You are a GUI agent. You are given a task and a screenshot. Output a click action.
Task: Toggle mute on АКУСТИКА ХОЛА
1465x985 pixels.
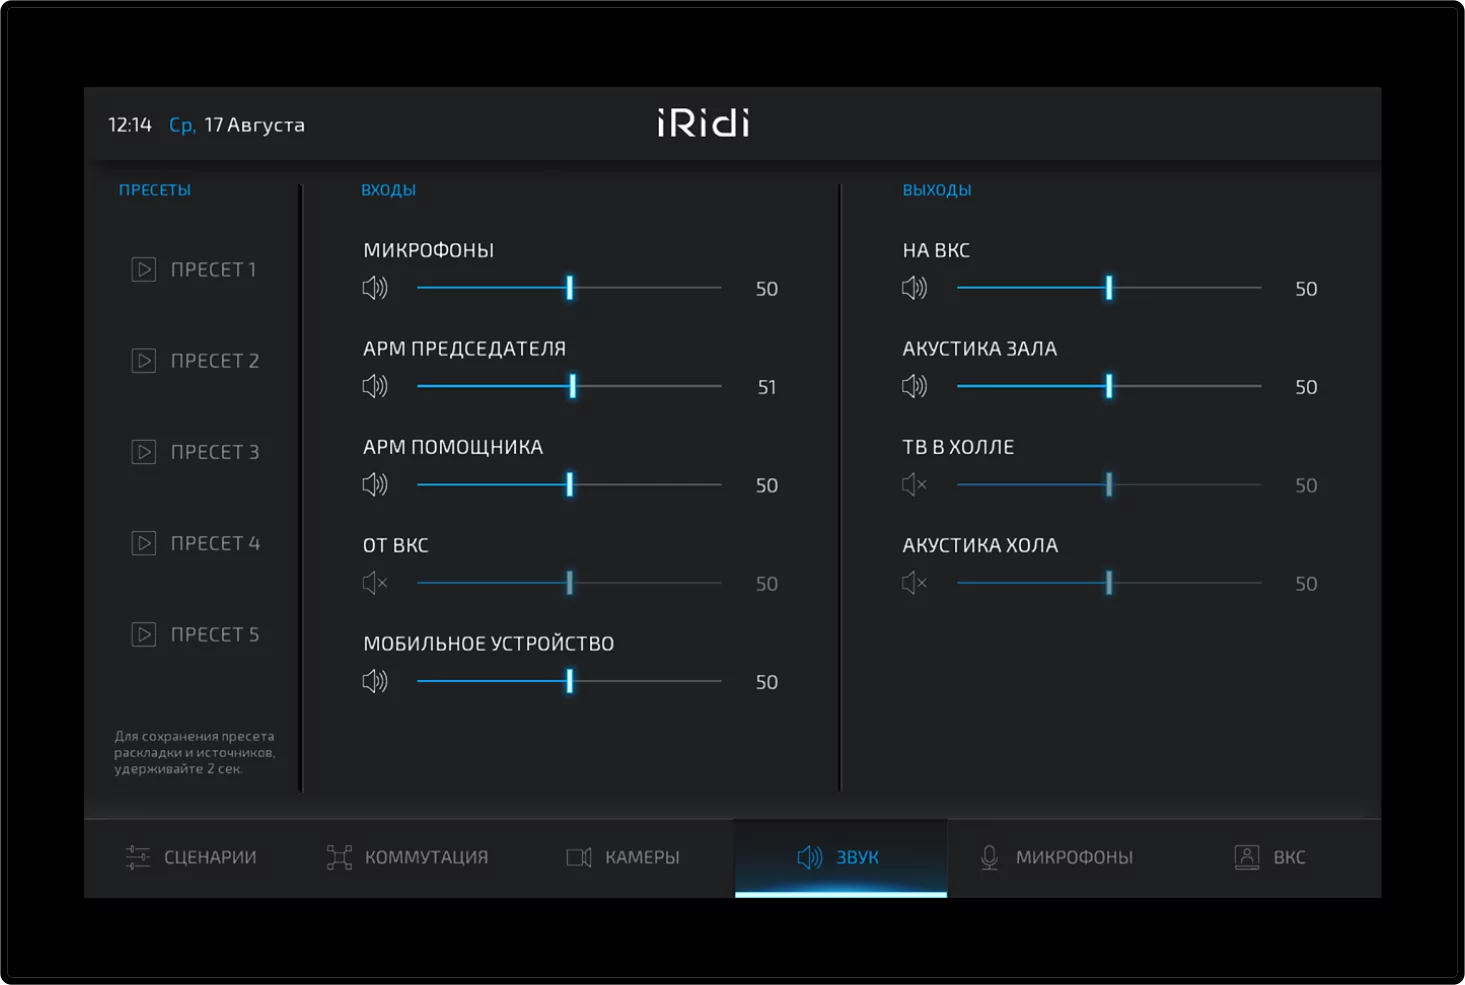(x=914, y=583)
